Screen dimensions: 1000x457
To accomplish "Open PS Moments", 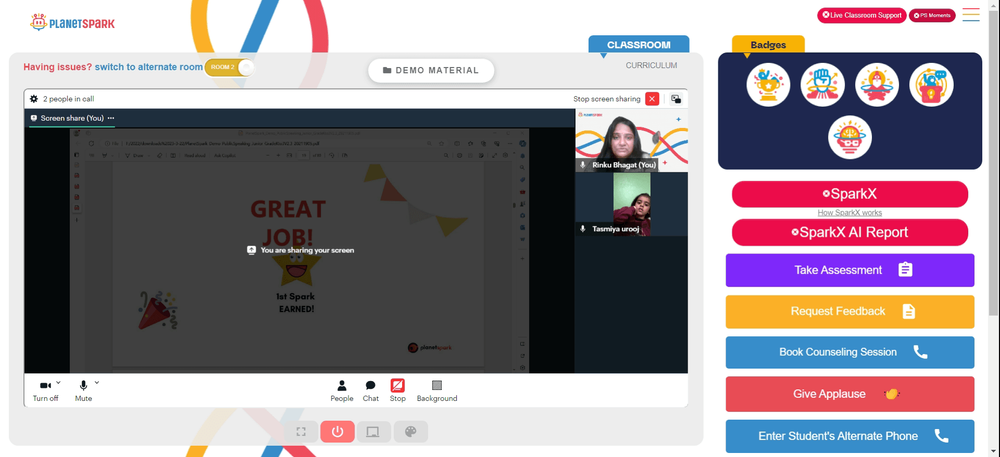I will coord(932,15).
